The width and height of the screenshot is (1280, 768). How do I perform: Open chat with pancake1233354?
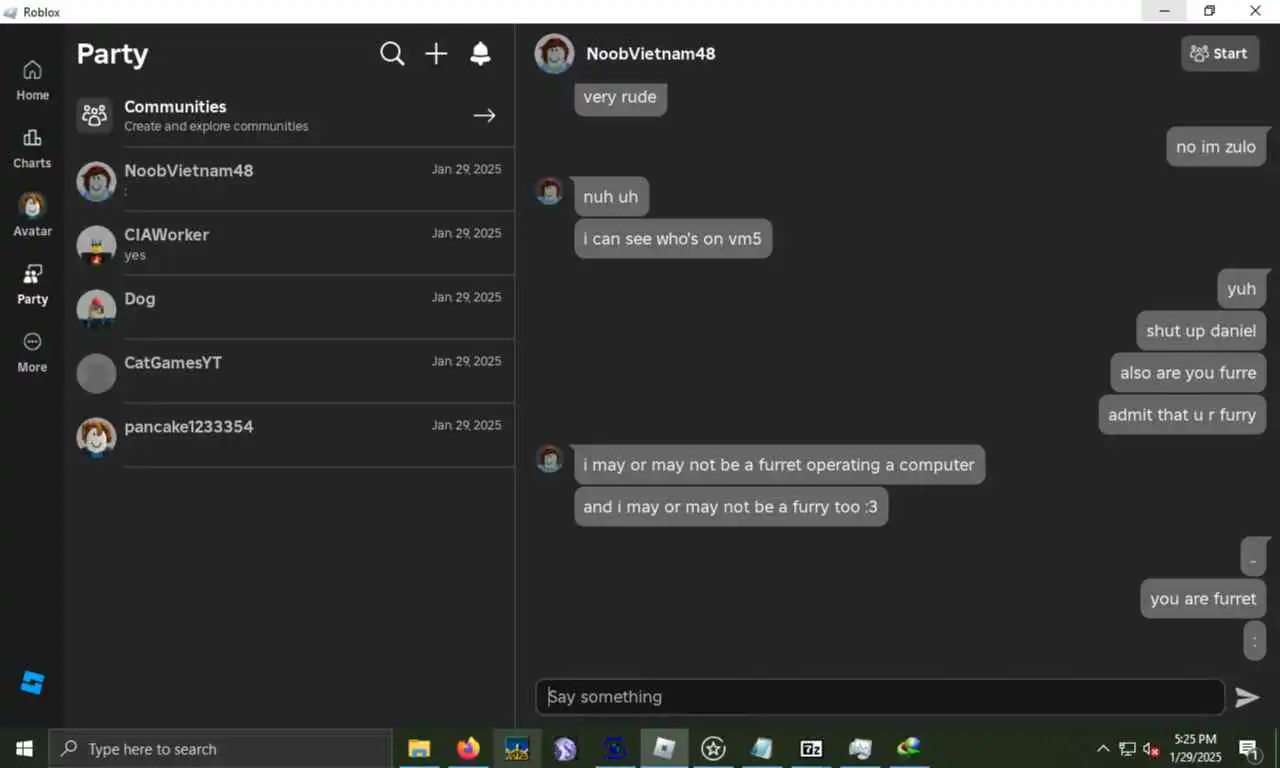(x=295, y=436)
